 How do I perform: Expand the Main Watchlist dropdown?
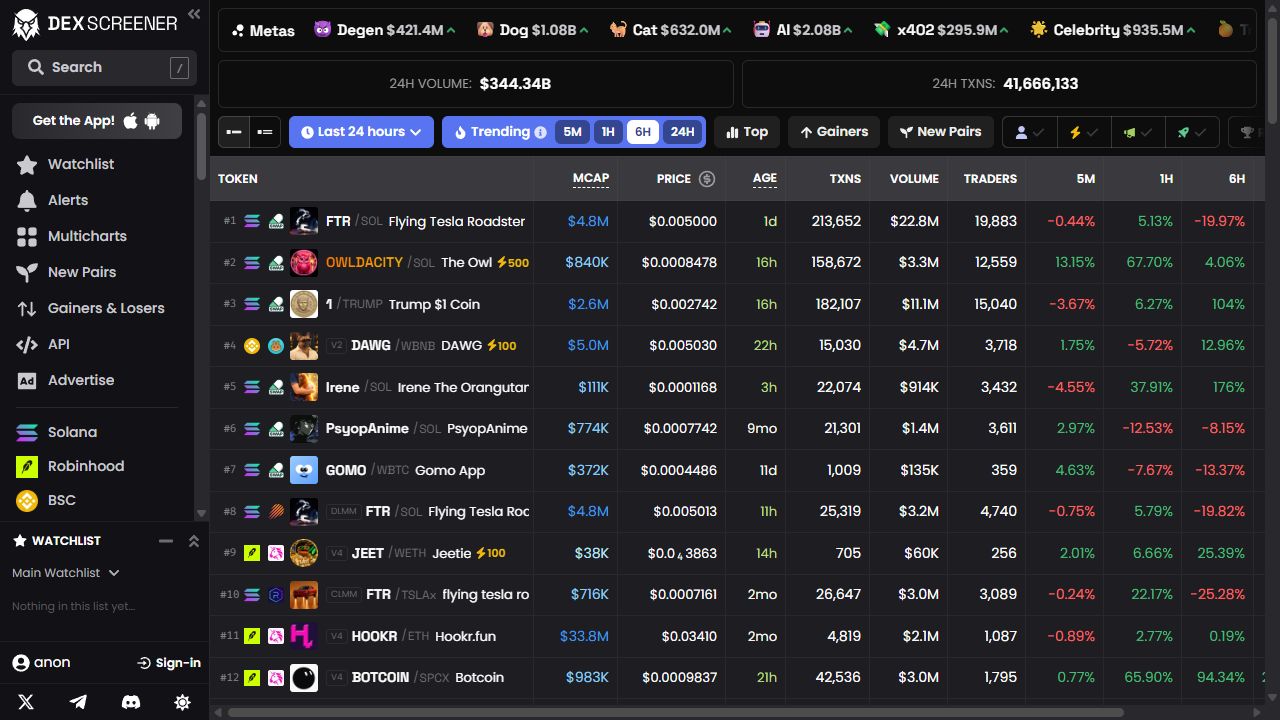(66, 573)
